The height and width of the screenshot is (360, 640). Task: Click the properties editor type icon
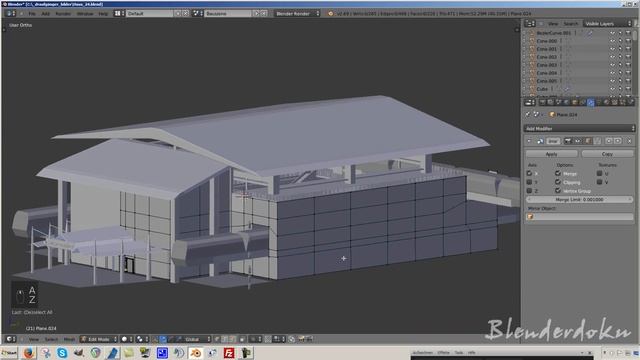529,102
